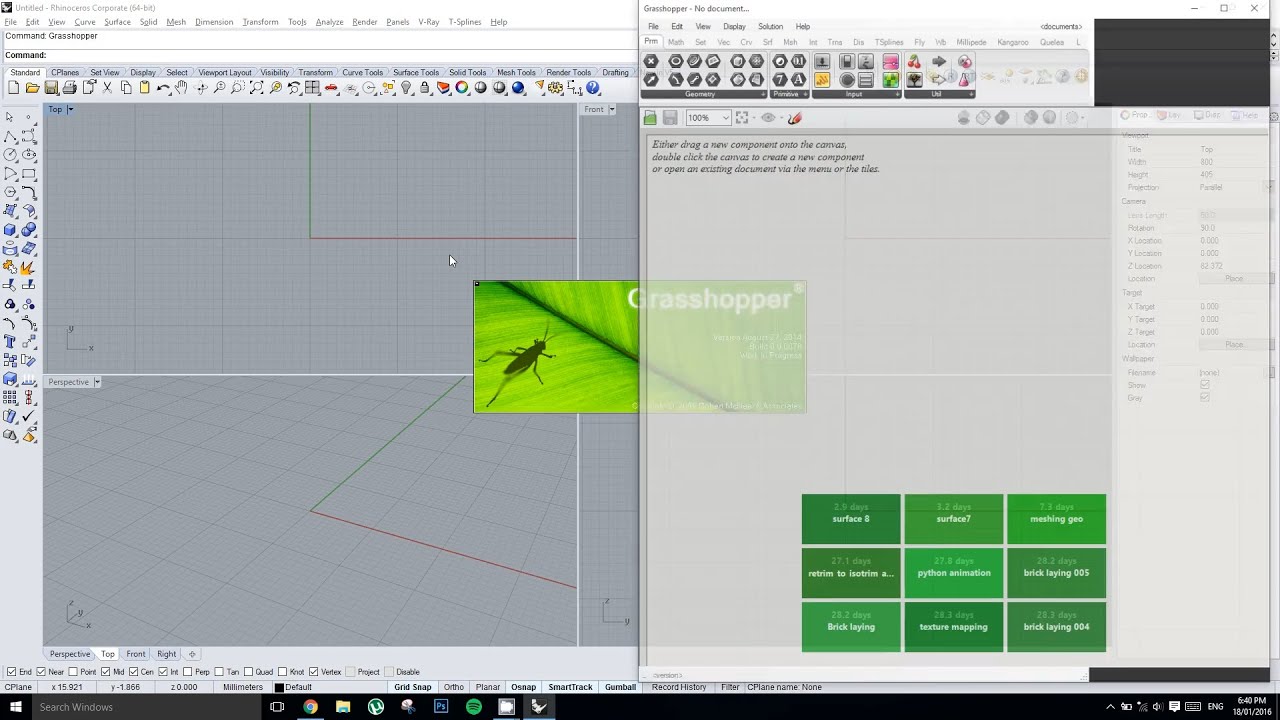Viewport: 1280px width, 720px height.
Task: Click the Print icon in Rhino toolbar
Action: point(69,88)
